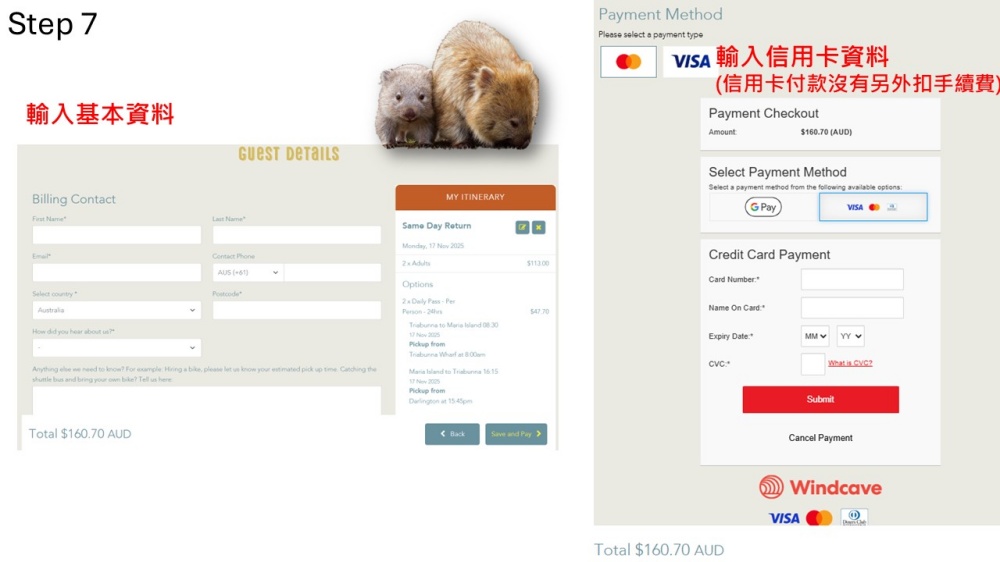Expand How did you hear about us dropdown
This screenshot has height=562, width=1000.
(x=117, y=348)
